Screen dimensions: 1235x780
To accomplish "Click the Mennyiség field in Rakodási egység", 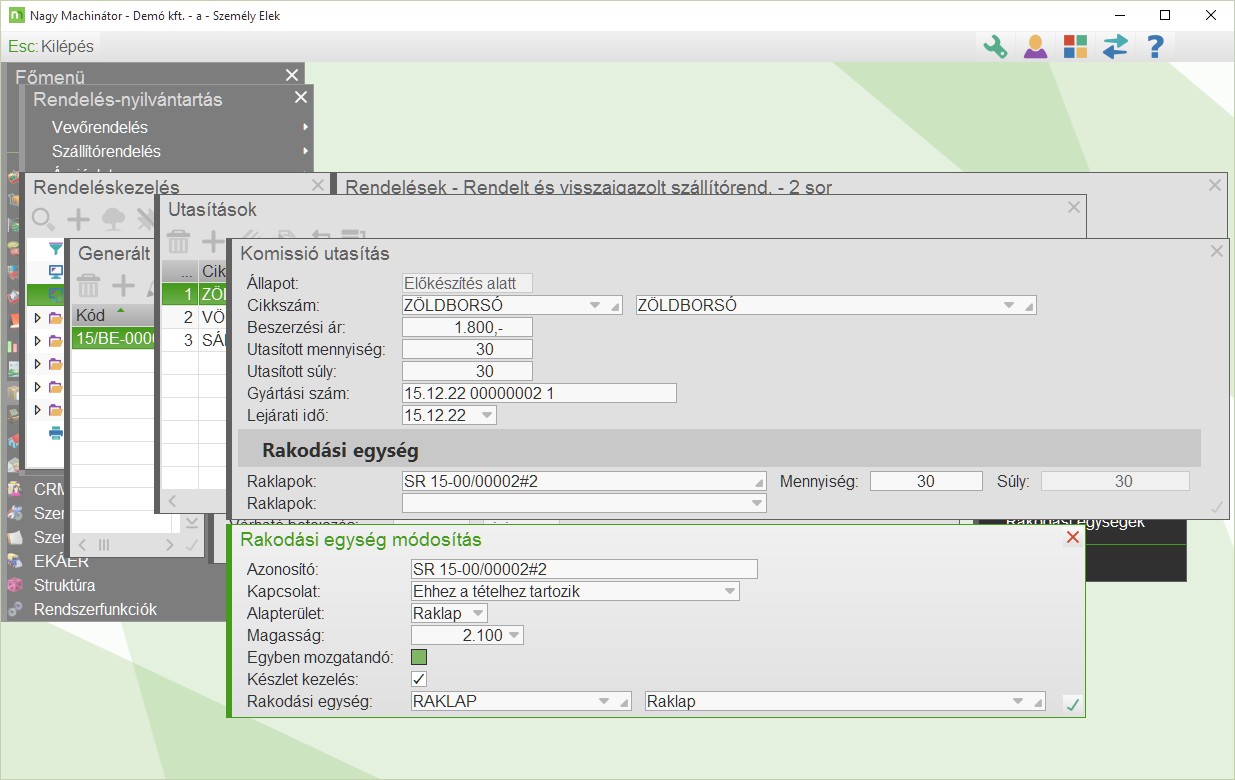I will pyautogui.click(x=926, y=481).
